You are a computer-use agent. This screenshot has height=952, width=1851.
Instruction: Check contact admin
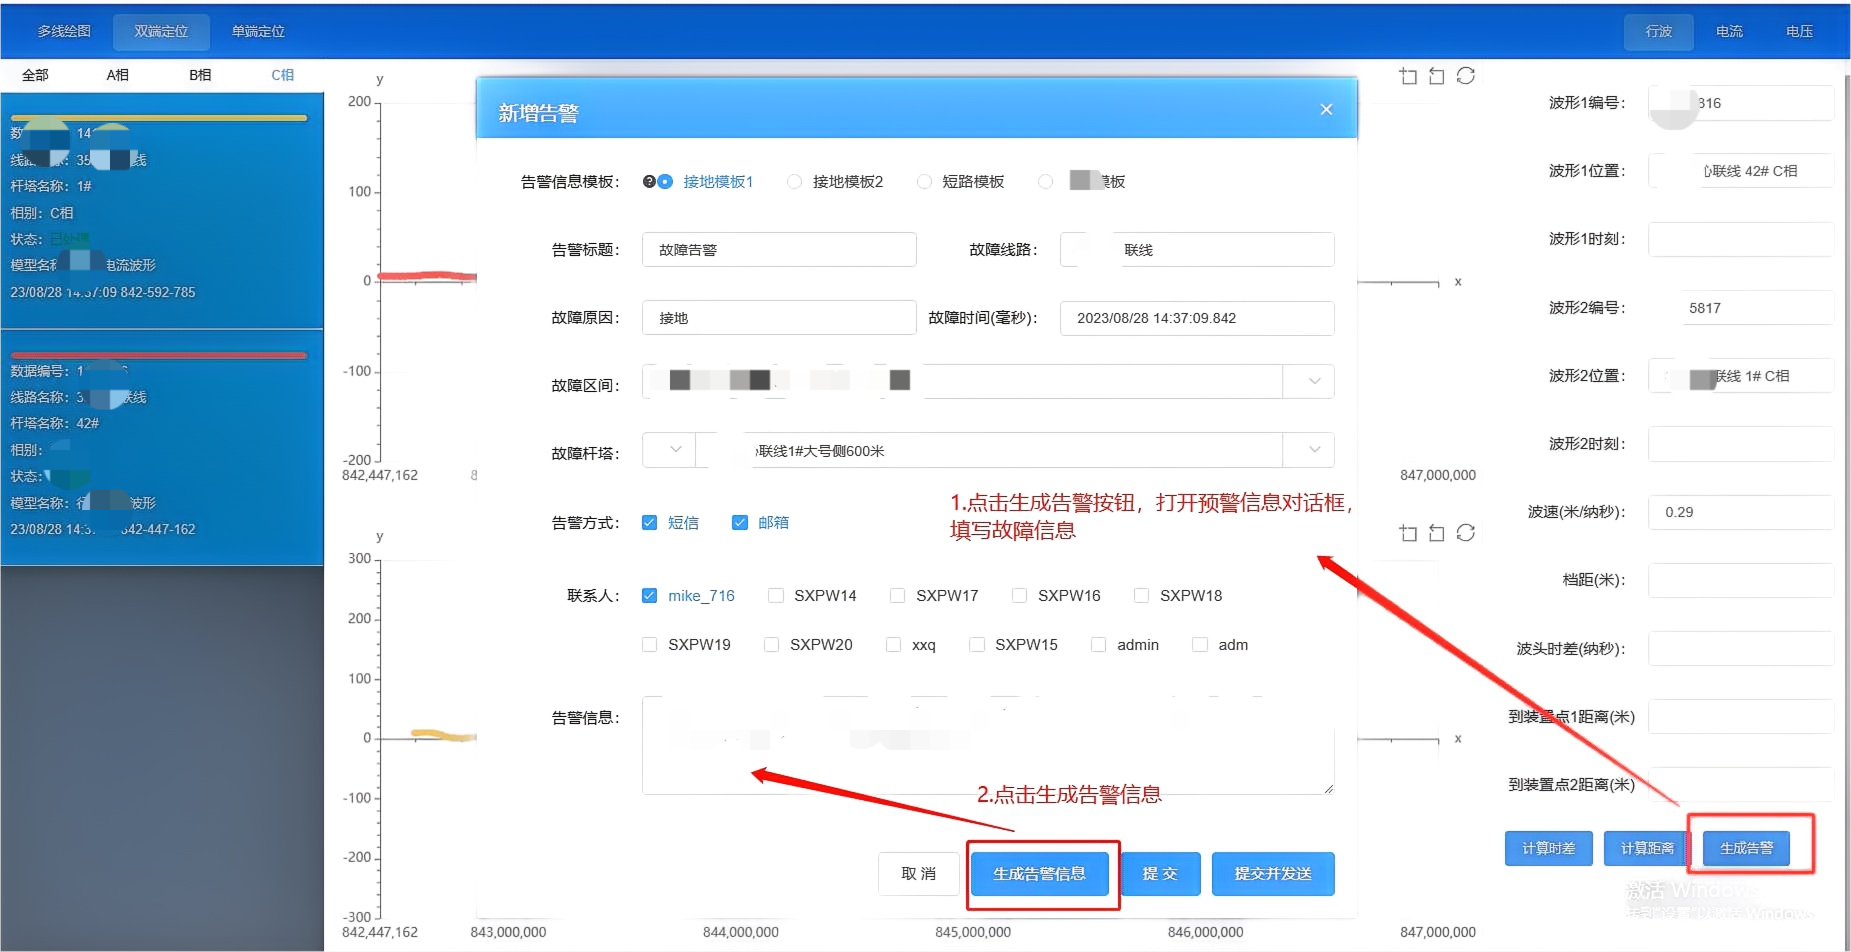tap(1098, 644)
